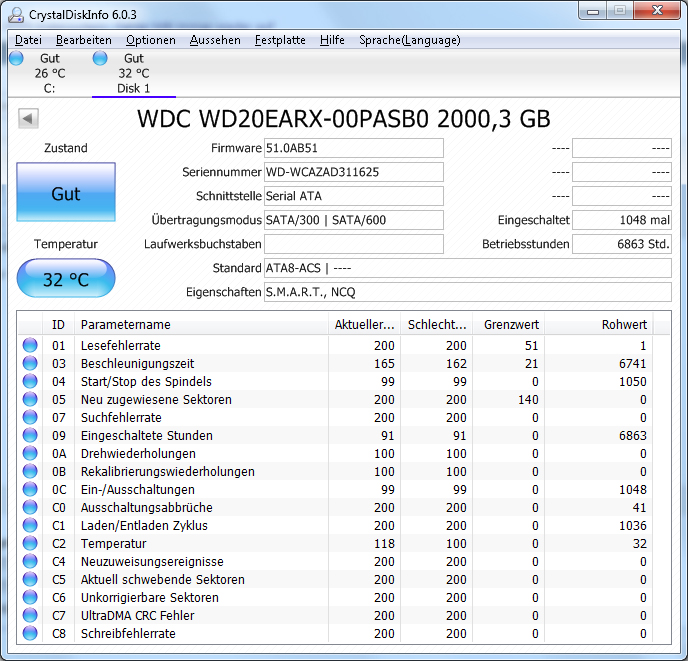
Task: Click the Firmware field 51.0AB51
Action: [x=354, y=148]
